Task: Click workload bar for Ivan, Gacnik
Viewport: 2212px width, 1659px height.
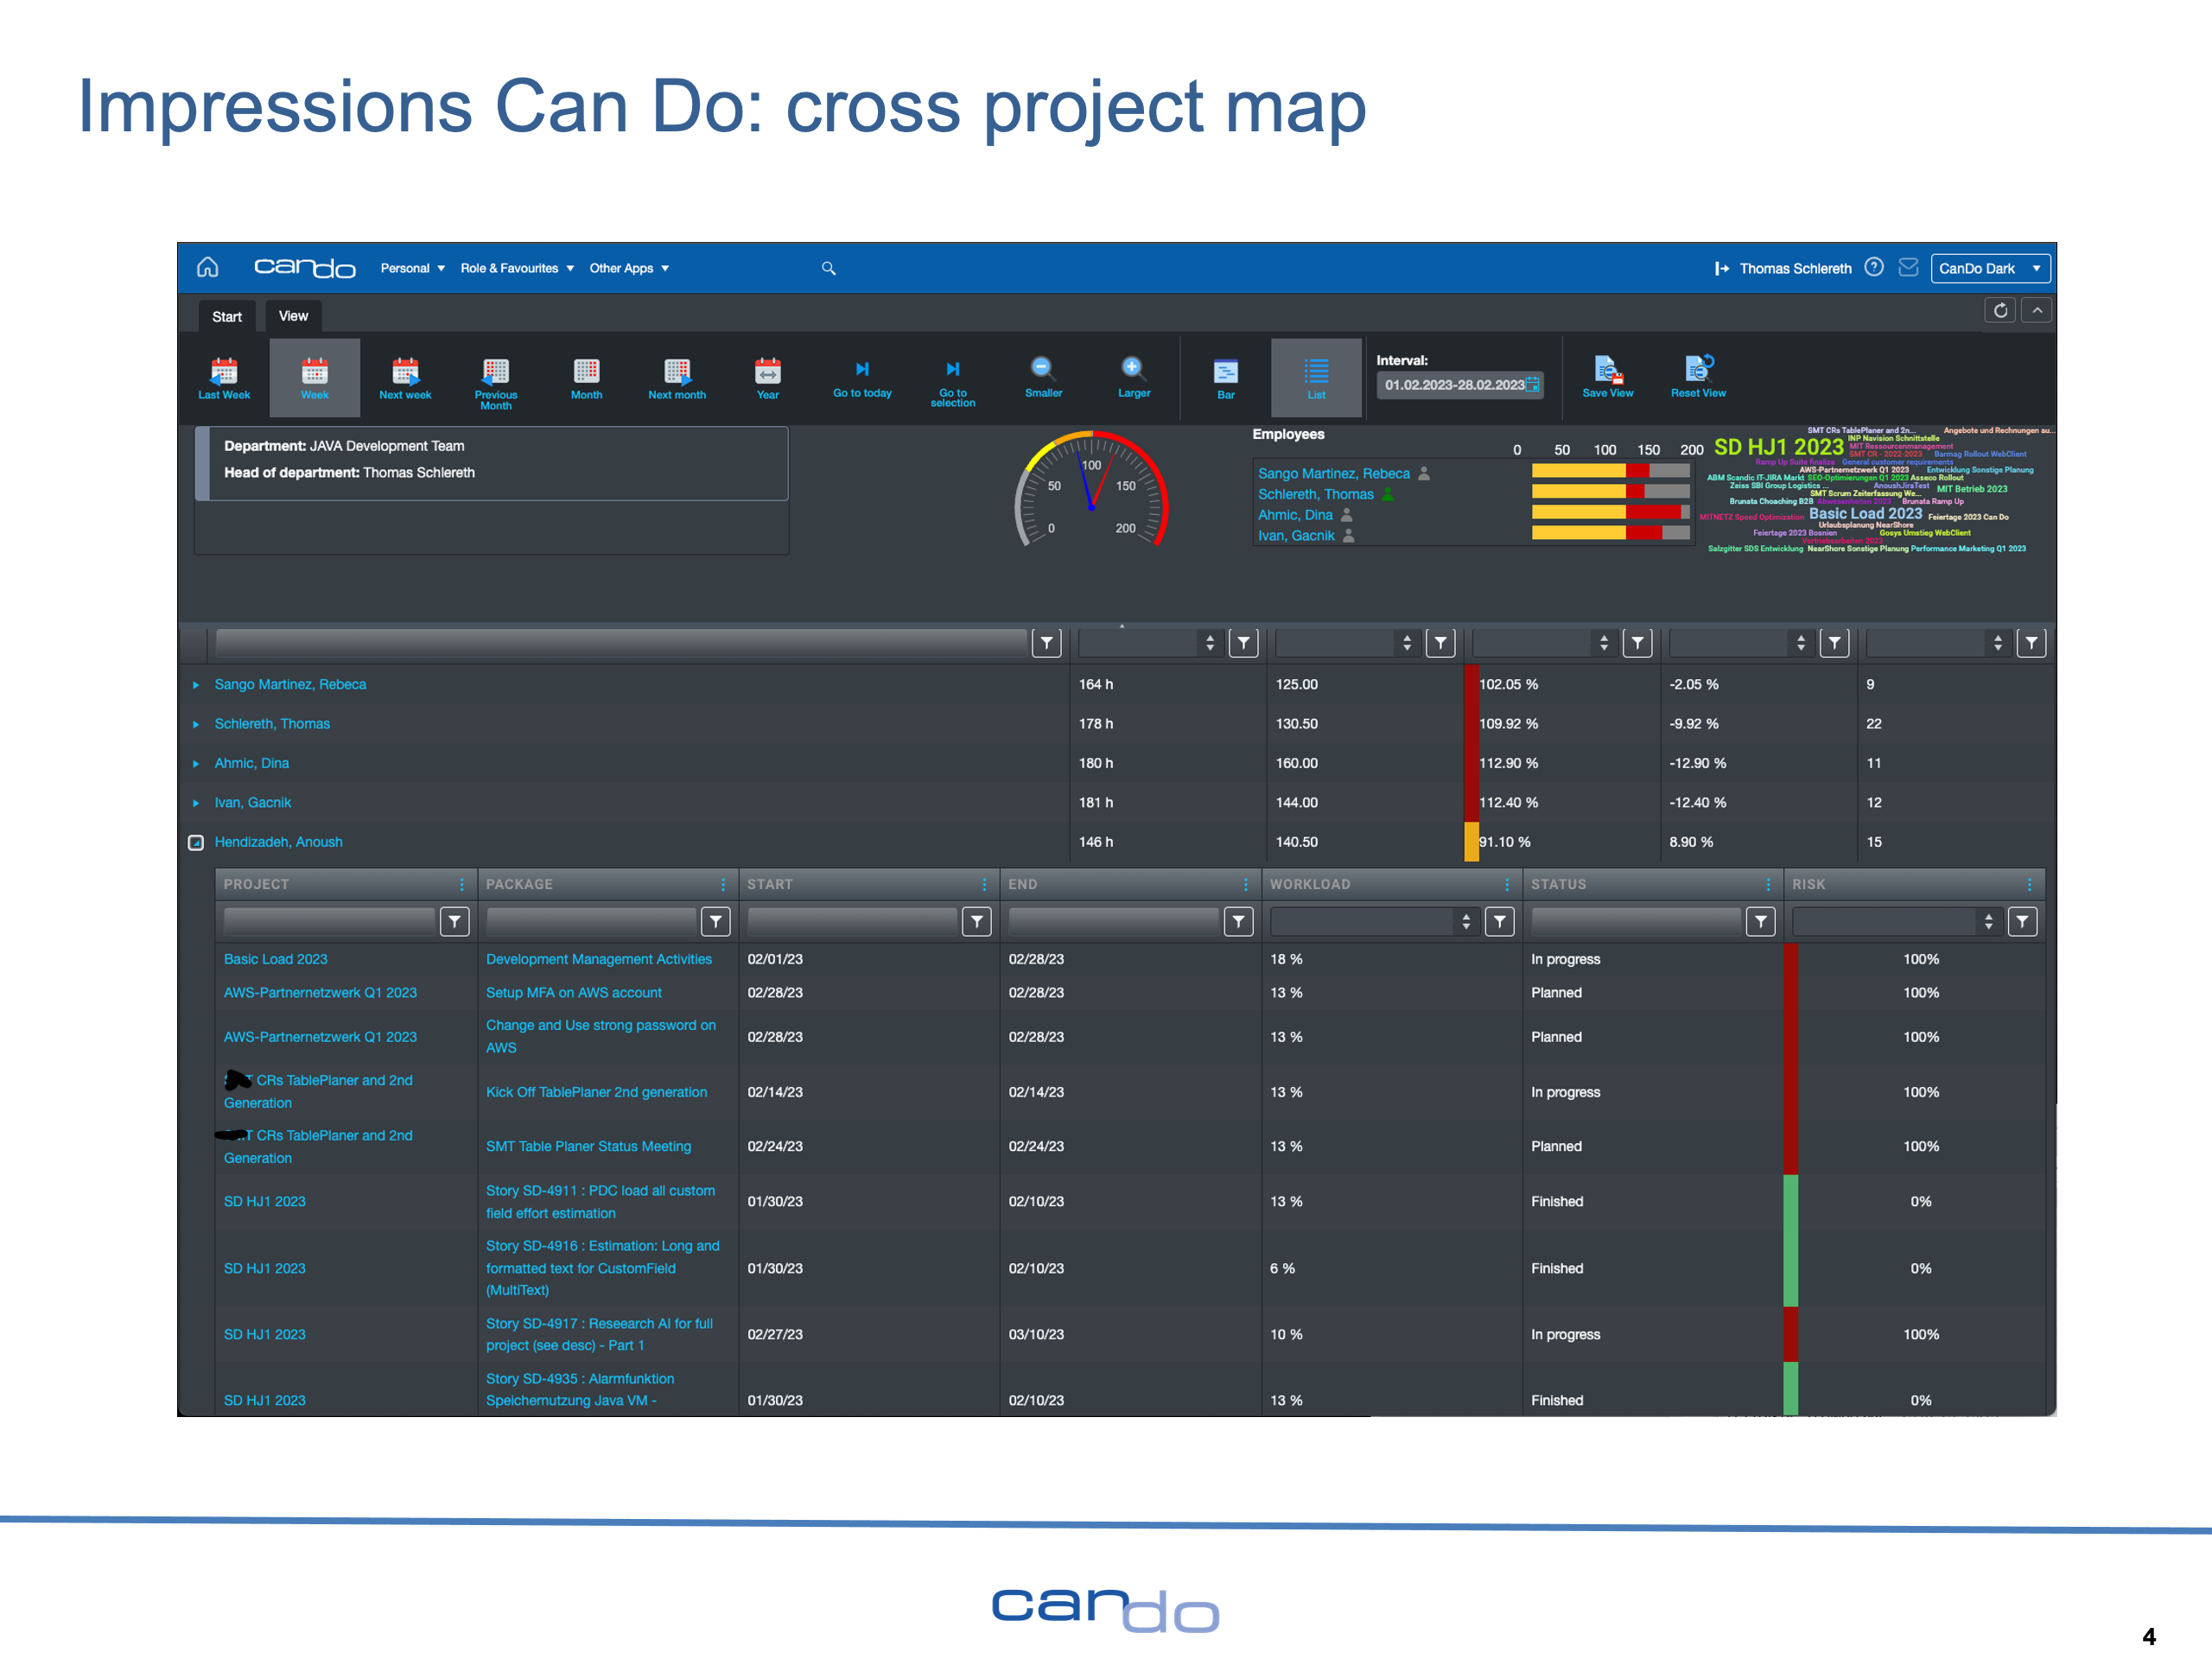Action: click(x=1611, y=533)
